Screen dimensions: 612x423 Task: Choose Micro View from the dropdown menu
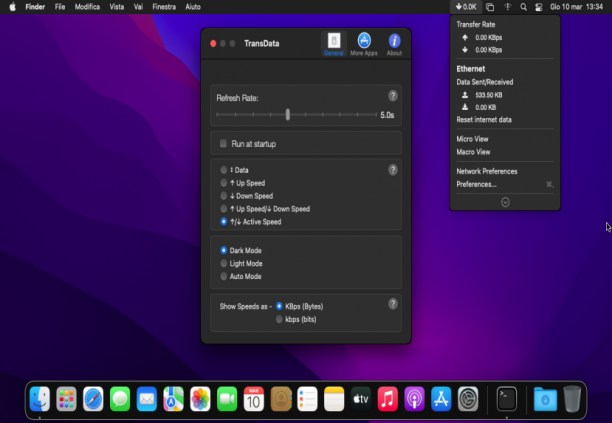[472, 139]
